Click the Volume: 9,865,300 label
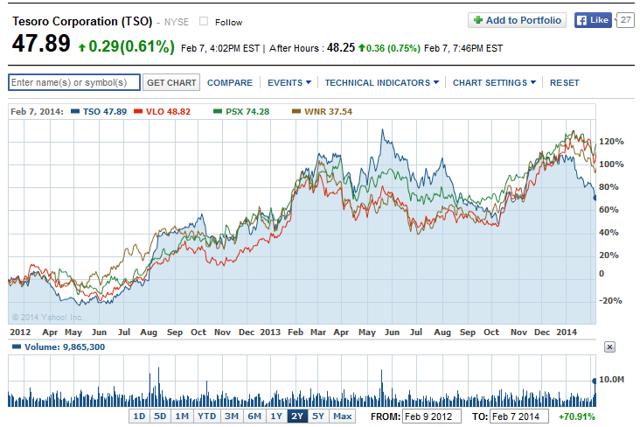The image size is (640, 427). pos(64,347)
